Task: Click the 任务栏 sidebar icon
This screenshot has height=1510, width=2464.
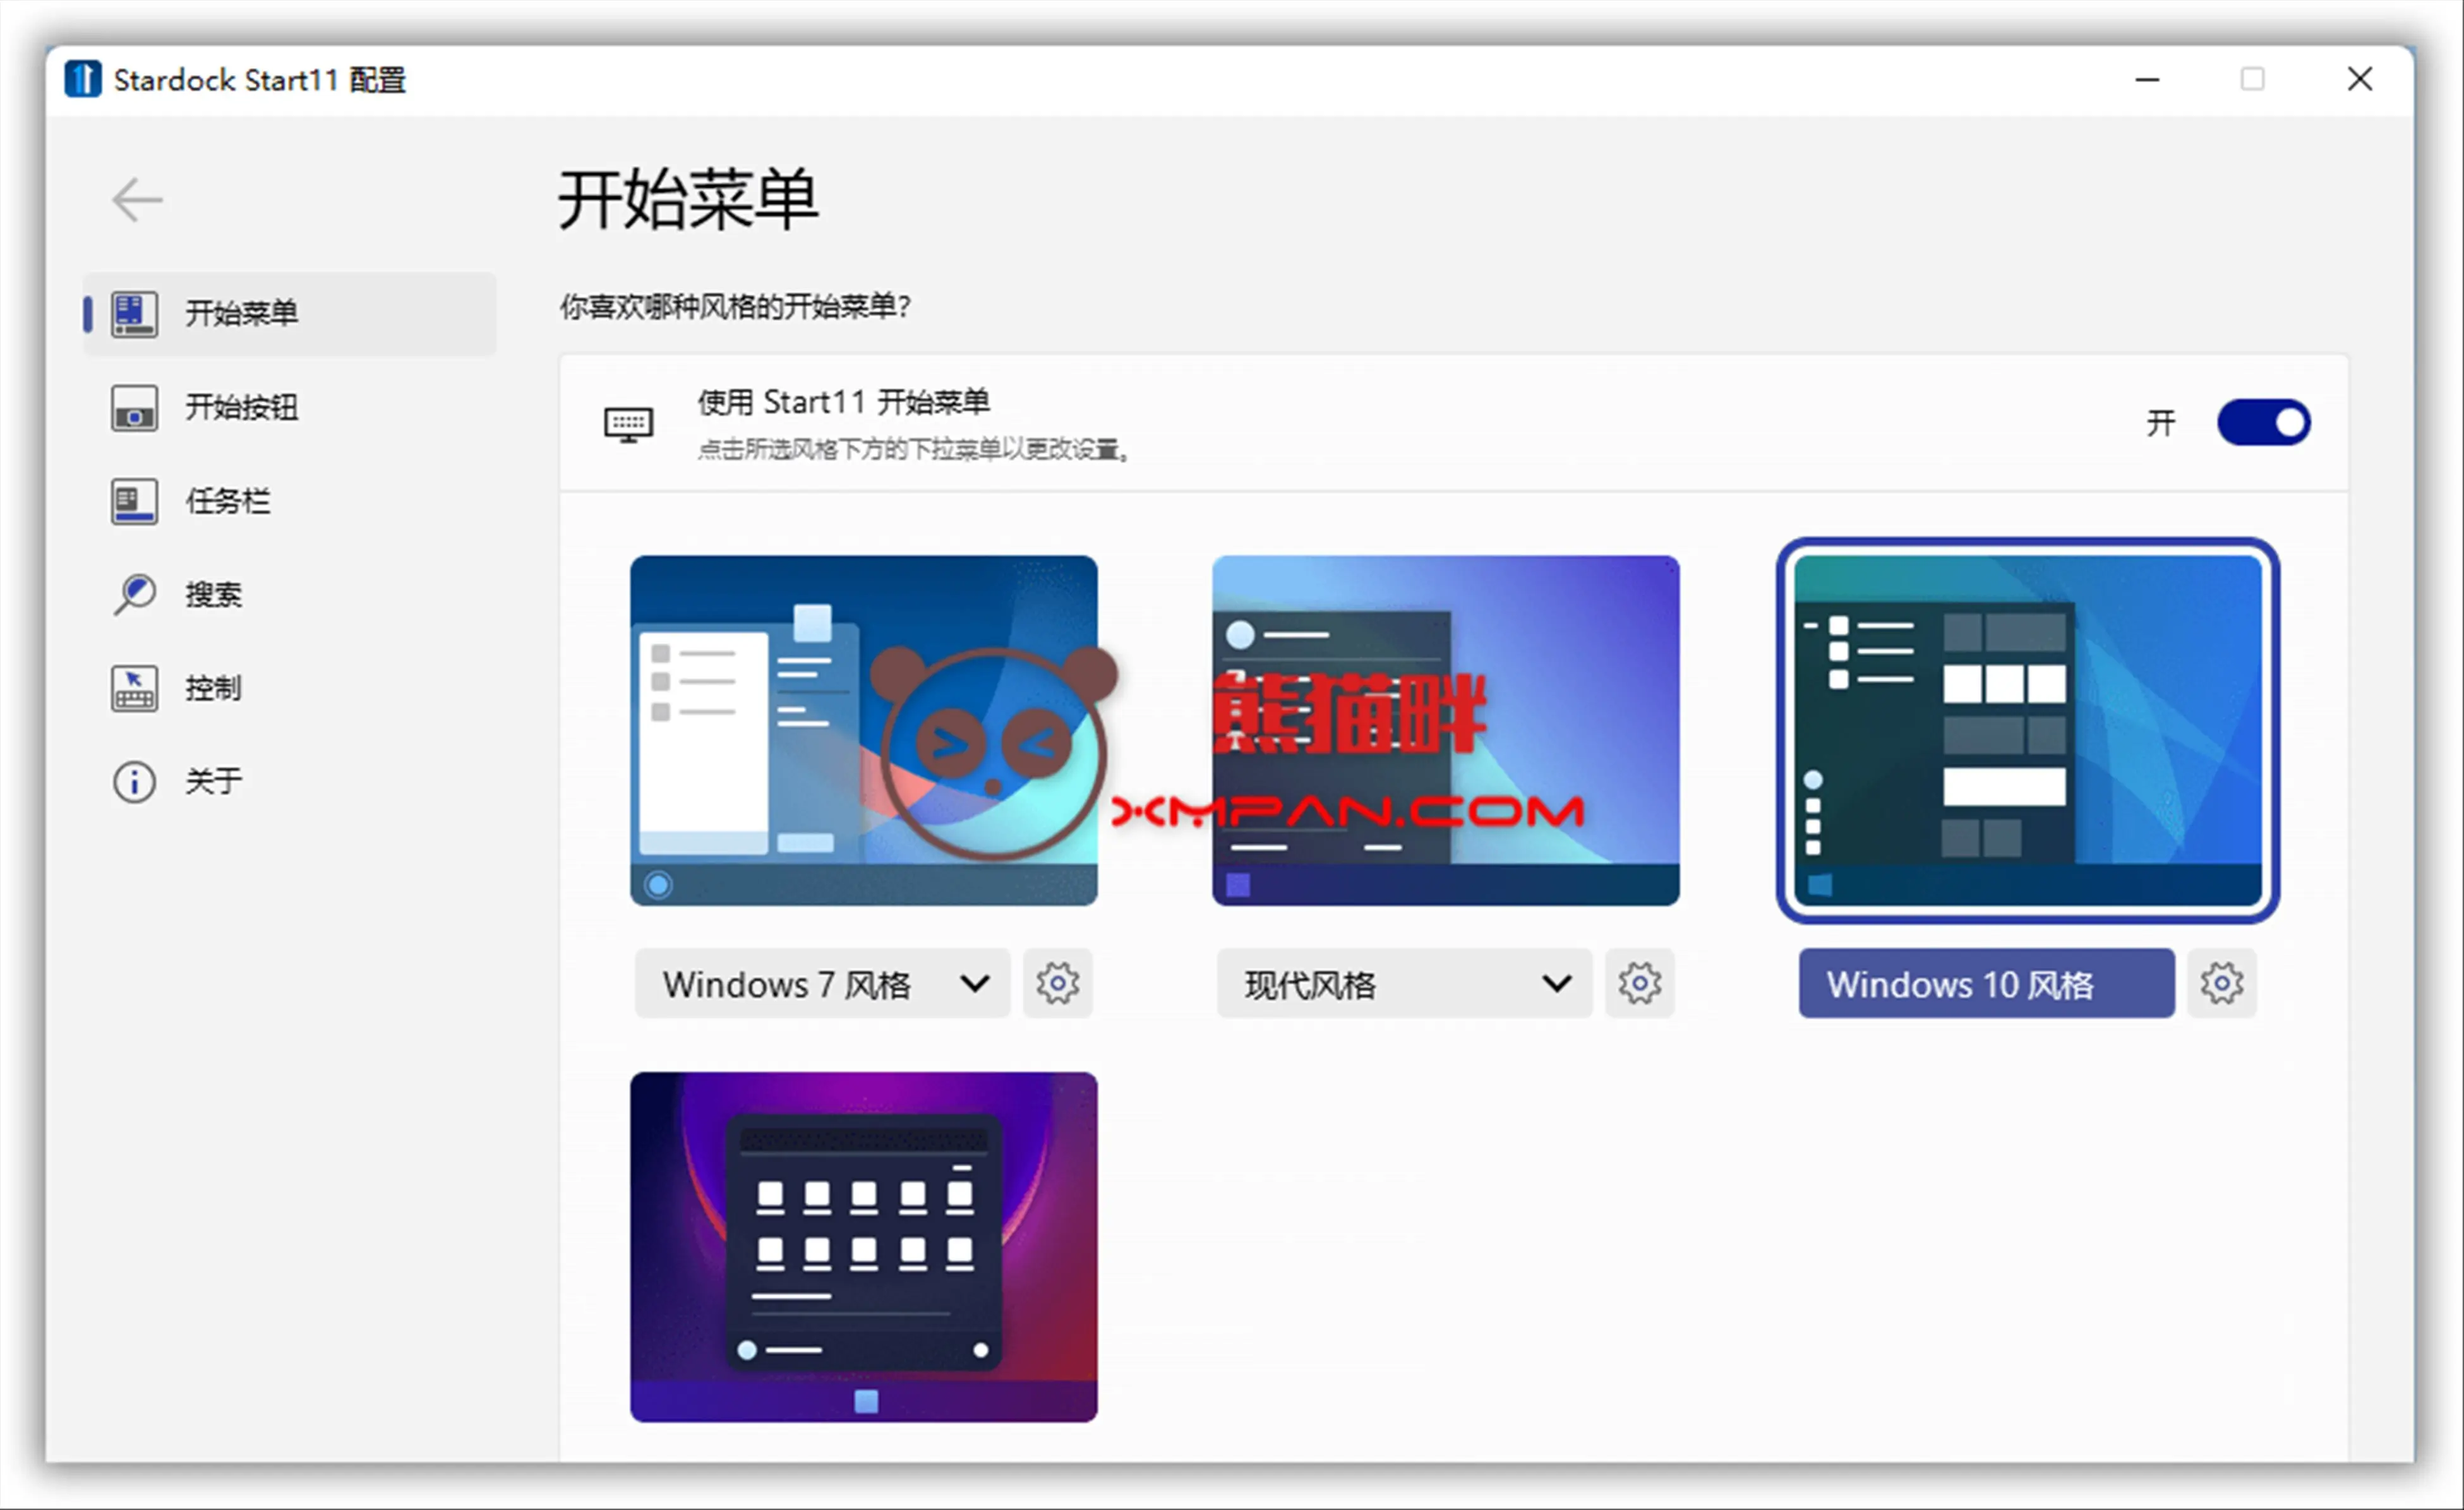Action: (x=134, y=501)
